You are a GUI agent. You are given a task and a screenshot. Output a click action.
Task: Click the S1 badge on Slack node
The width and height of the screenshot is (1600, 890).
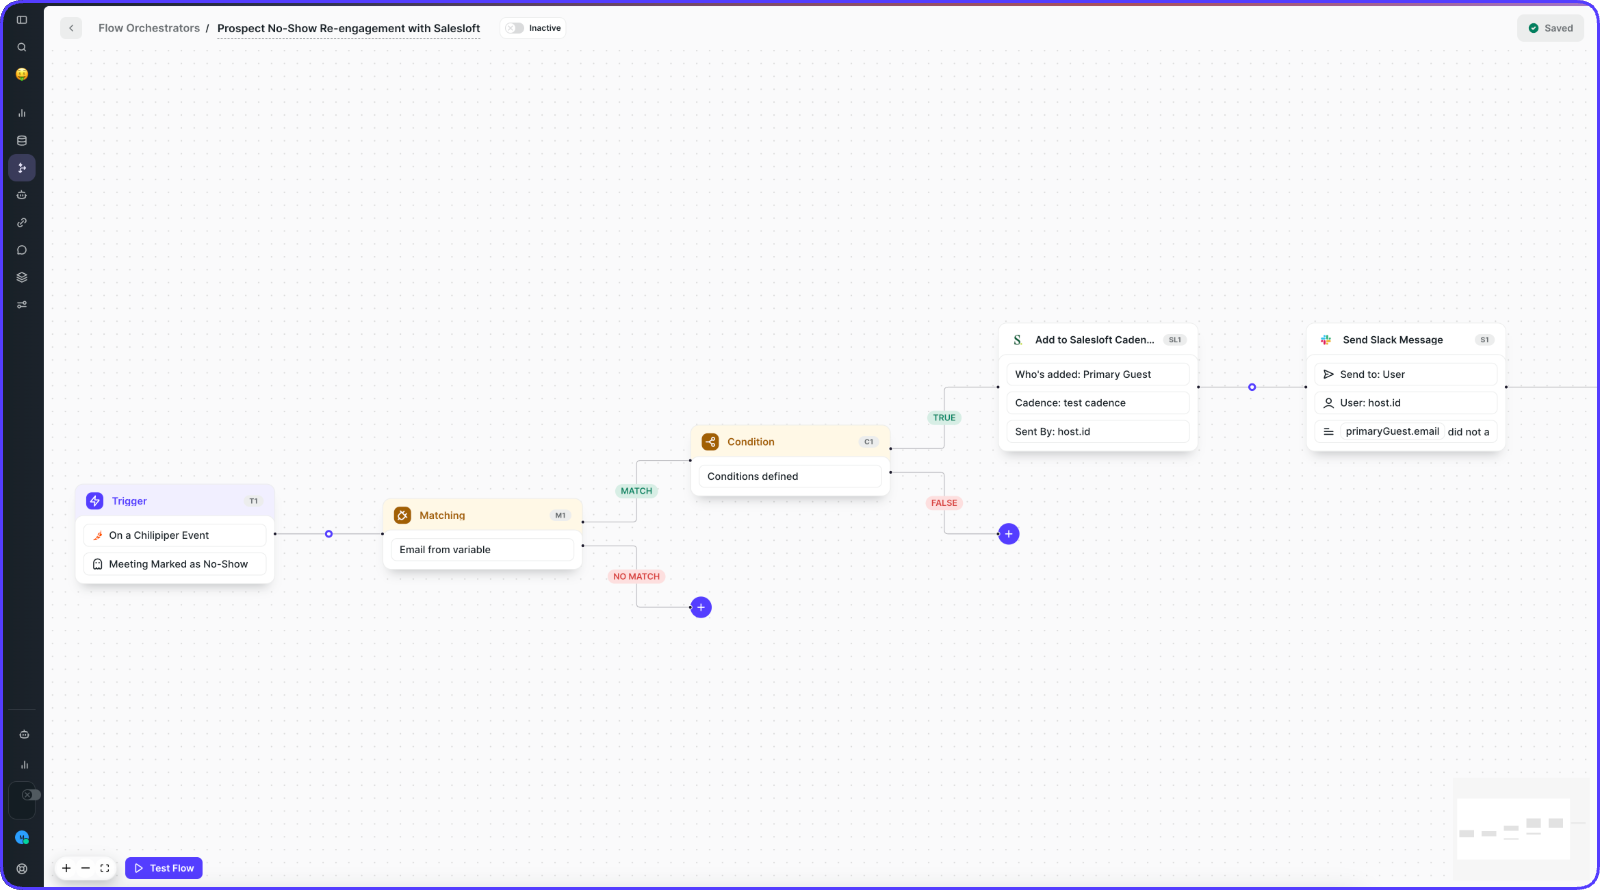tap(1485, 340)
